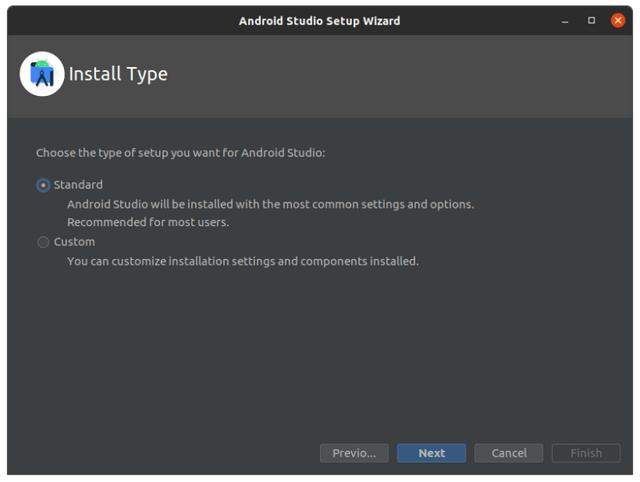Go back with the Previo... button

pos(354,453)
